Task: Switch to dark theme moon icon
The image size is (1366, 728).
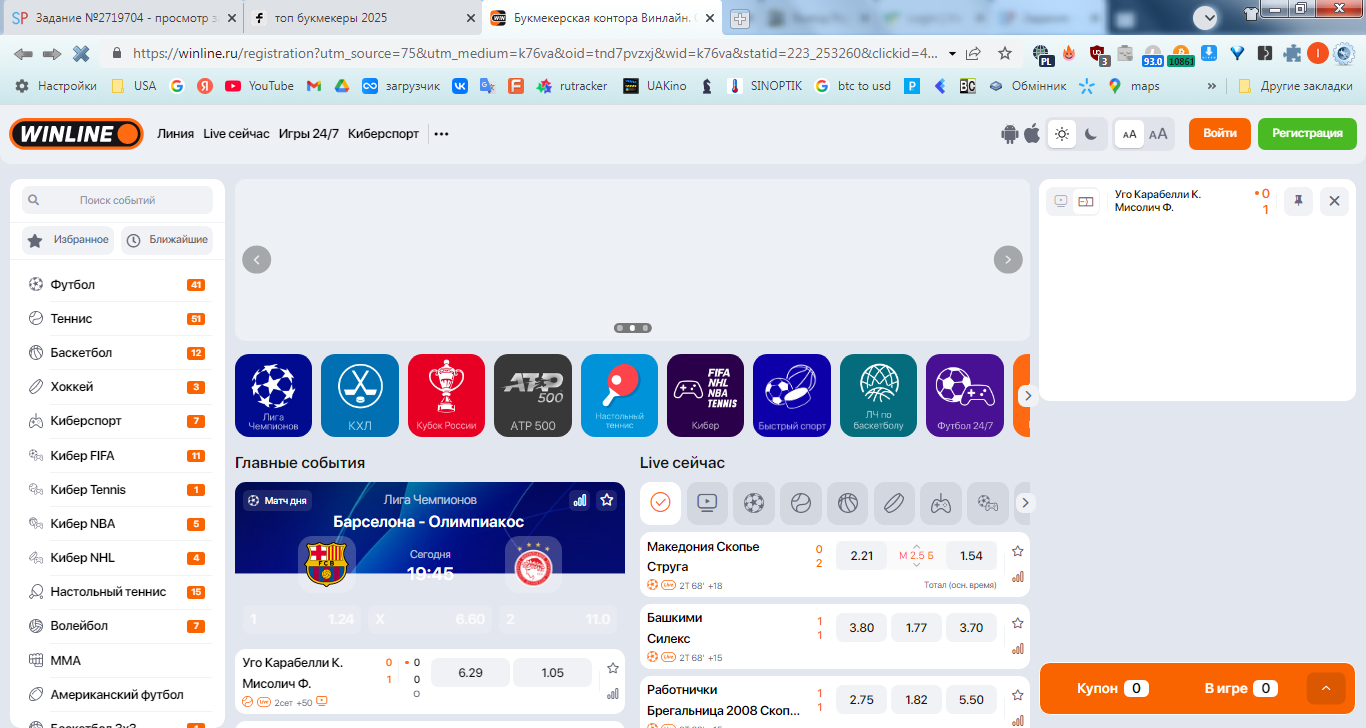Action: pyautogui.click(x=1091, y=134)
